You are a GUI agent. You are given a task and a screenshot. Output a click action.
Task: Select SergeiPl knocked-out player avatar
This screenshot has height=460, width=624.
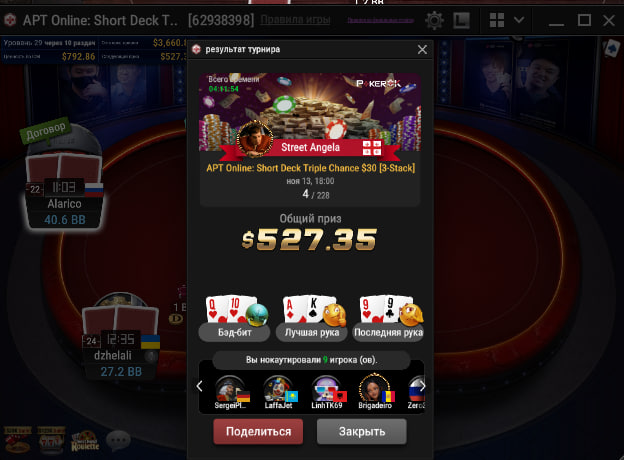pos(230,389)
